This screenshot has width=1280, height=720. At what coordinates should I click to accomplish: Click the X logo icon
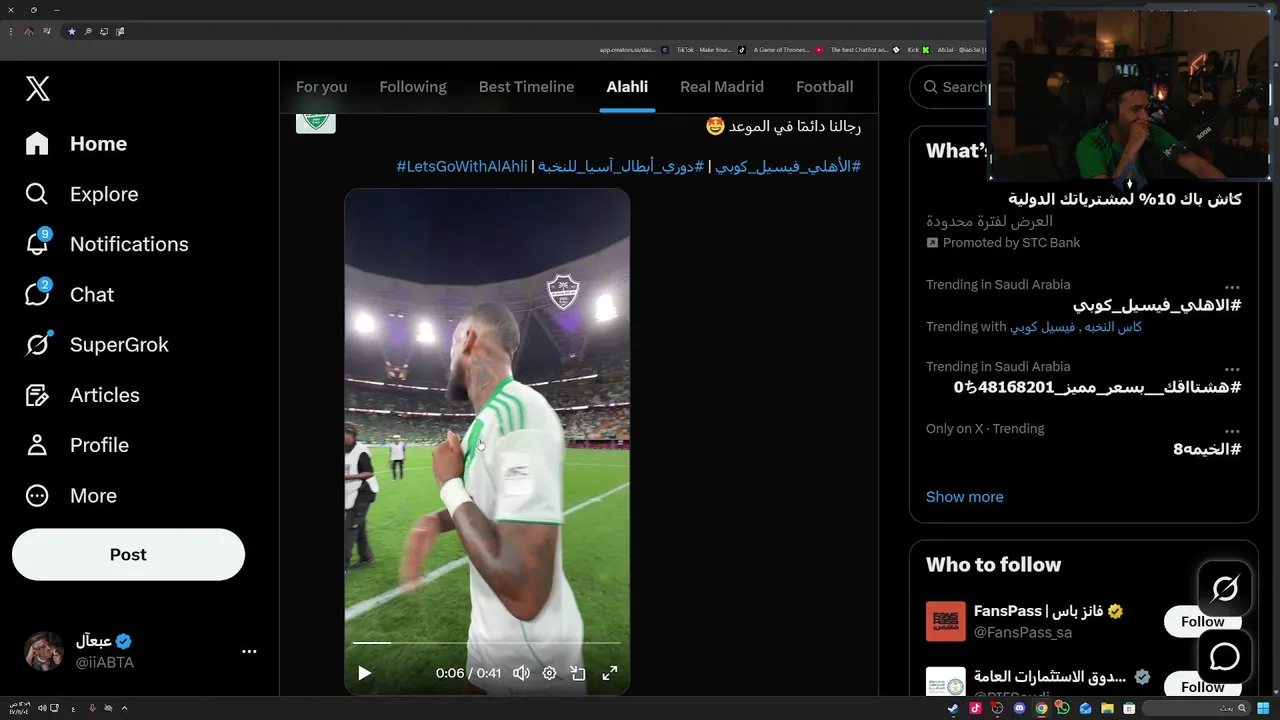tap(37, 89)
